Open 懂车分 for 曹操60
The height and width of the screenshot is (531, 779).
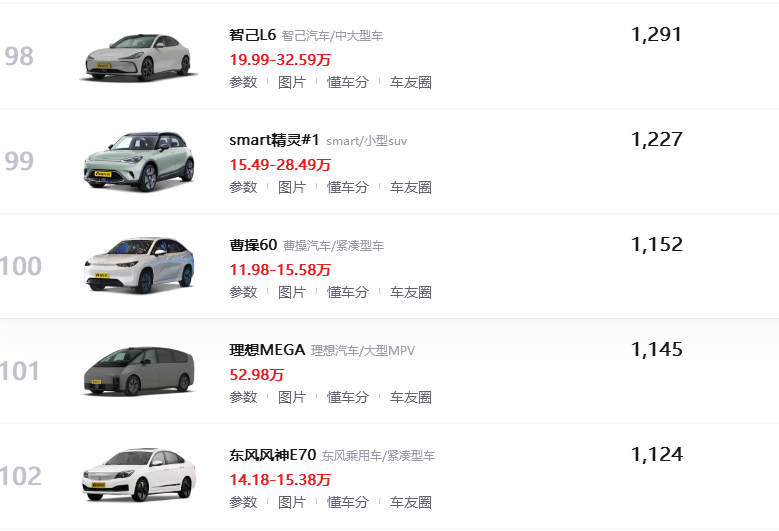348,292
